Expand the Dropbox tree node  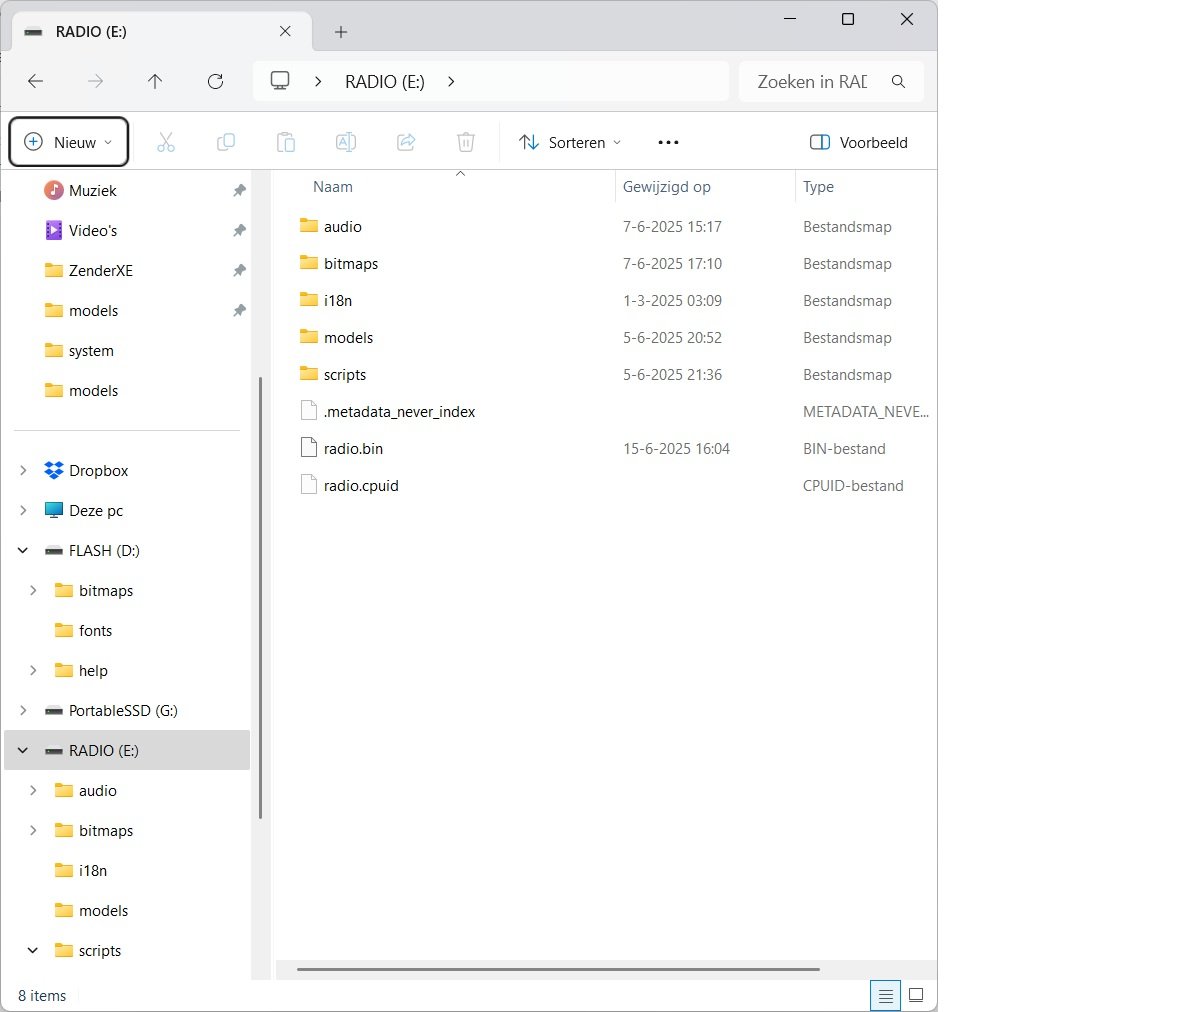point(23,470)
